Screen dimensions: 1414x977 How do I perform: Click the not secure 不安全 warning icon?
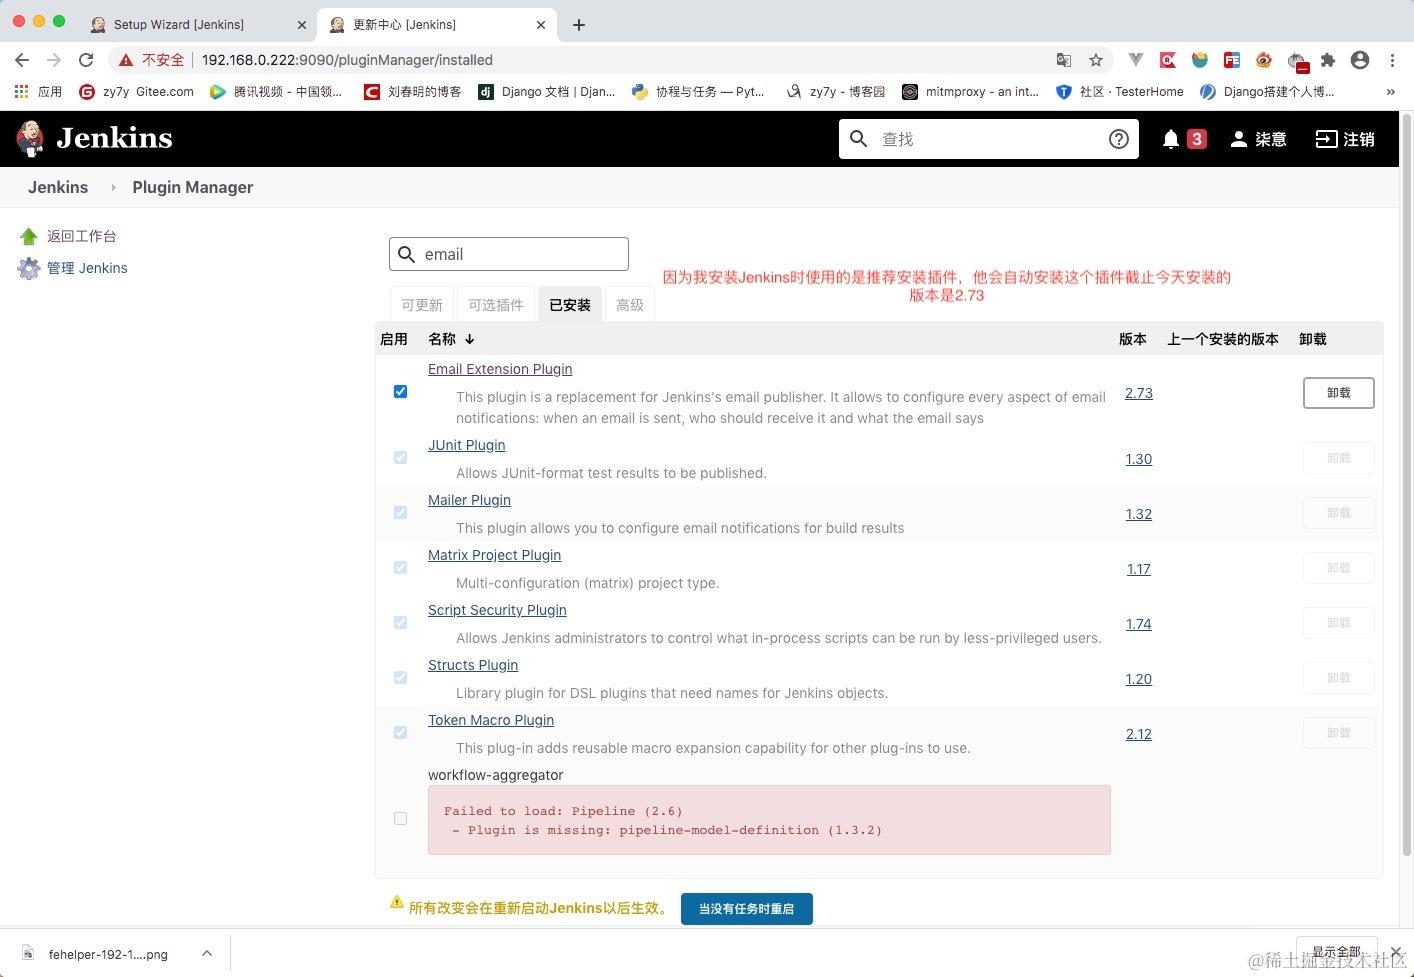tap(126, 60)
